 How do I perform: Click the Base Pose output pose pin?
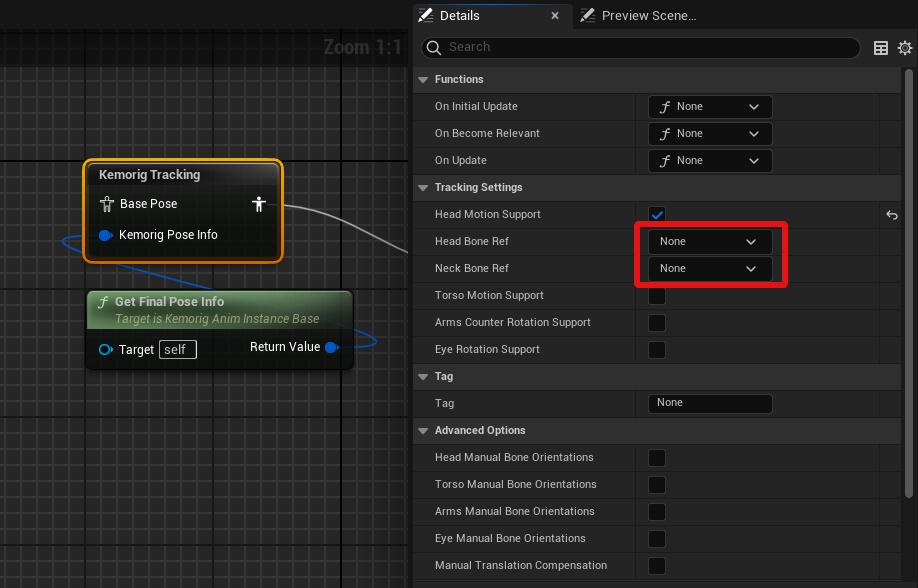coord(259,204)
